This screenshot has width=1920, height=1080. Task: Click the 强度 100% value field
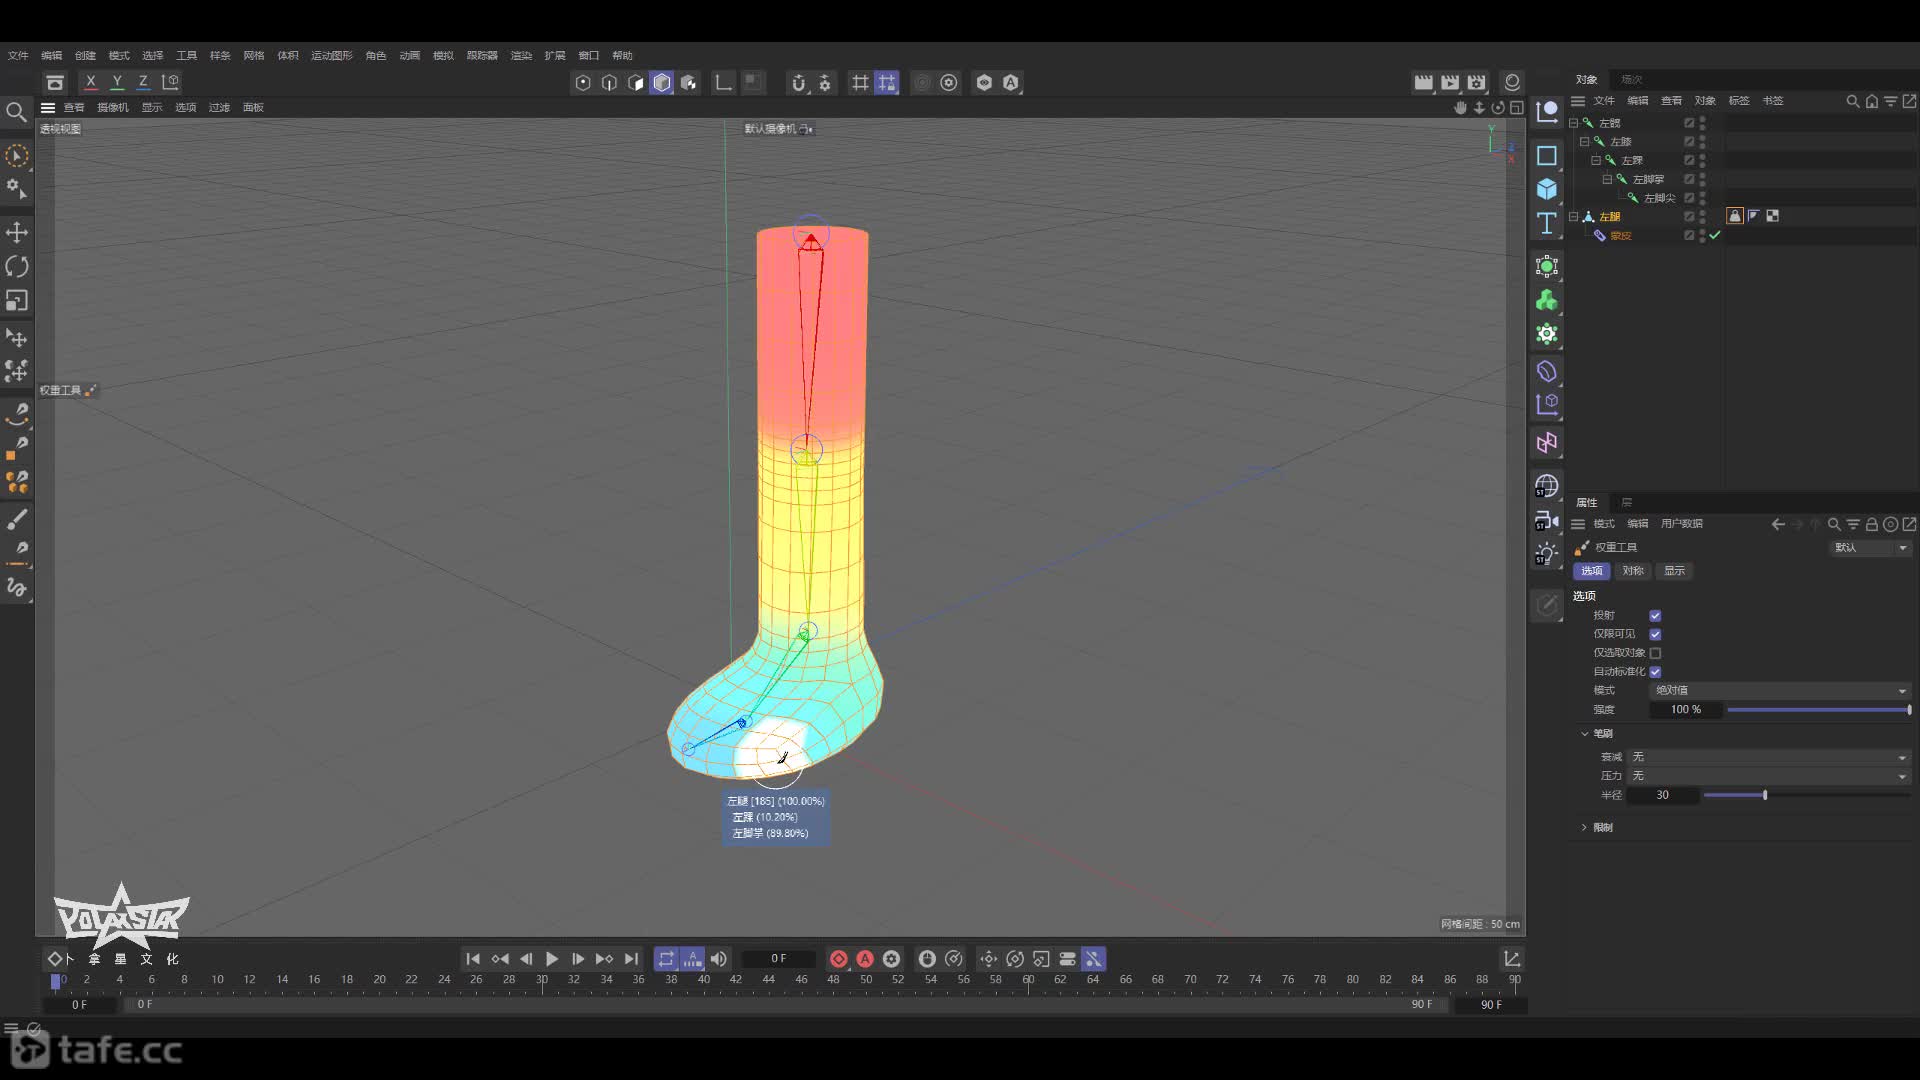1686,710
